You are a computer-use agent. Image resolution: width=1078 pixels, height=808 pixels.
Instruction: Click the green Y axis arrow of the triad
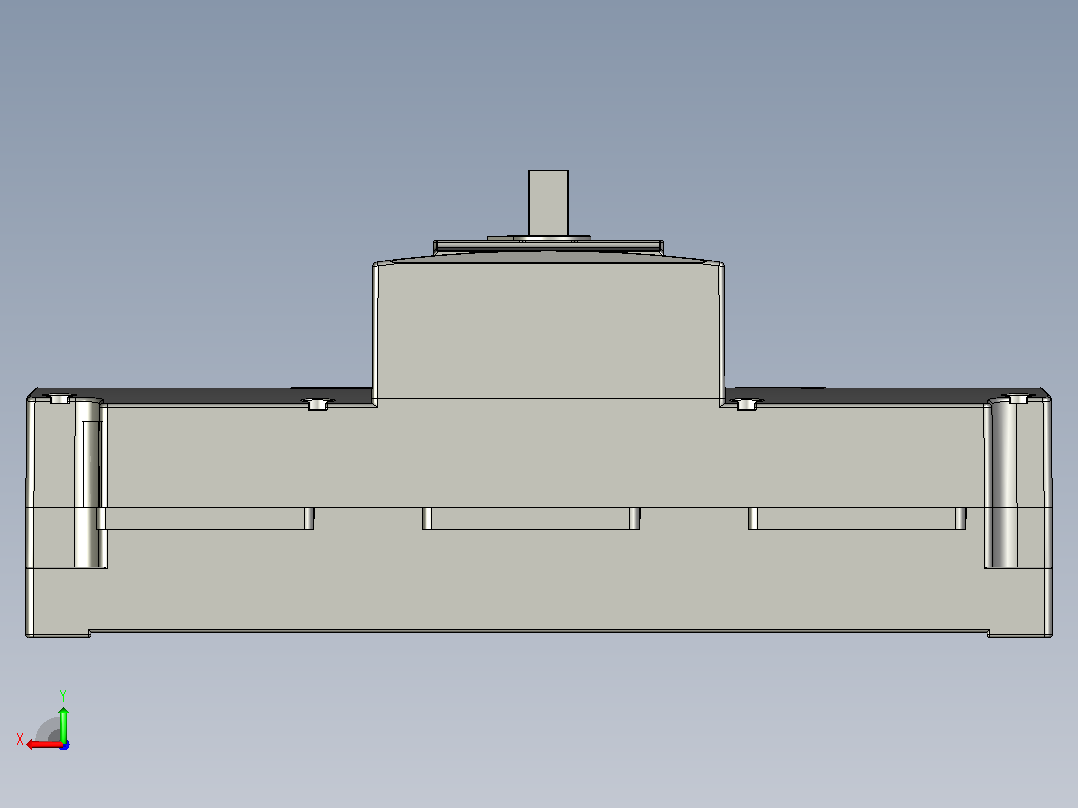pos(63,723)
